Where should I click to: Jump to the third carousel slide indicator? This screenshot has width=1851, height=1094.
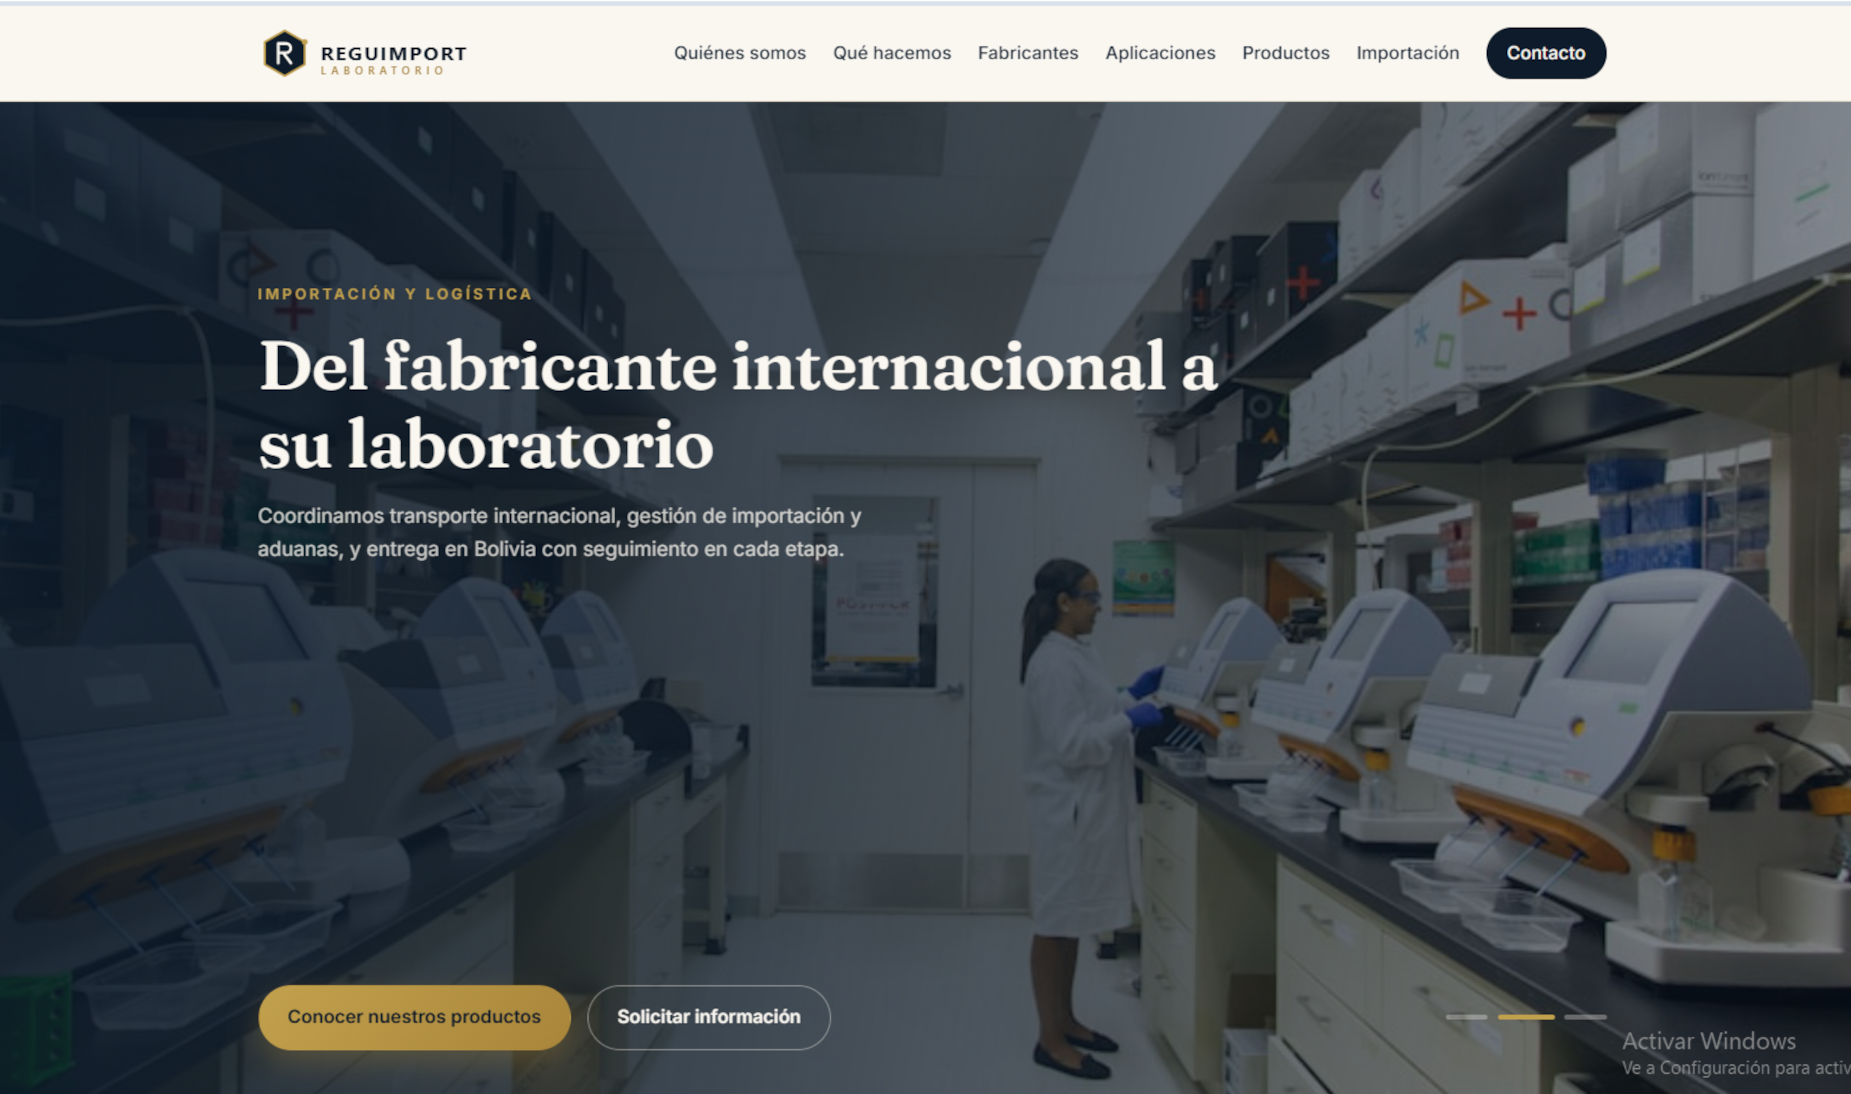pyautogui.click(x=1585, y=1017)
